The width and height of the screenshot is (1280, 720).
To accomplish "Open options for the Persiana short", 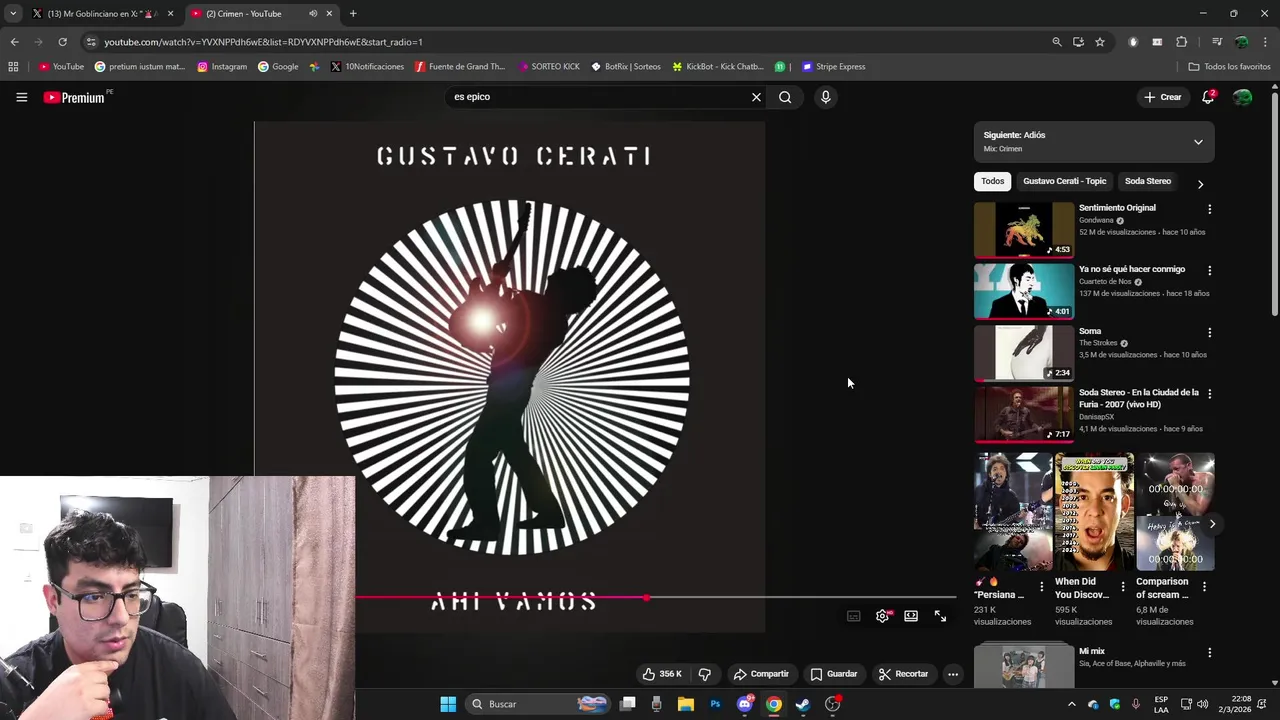I will [1041, 587].
